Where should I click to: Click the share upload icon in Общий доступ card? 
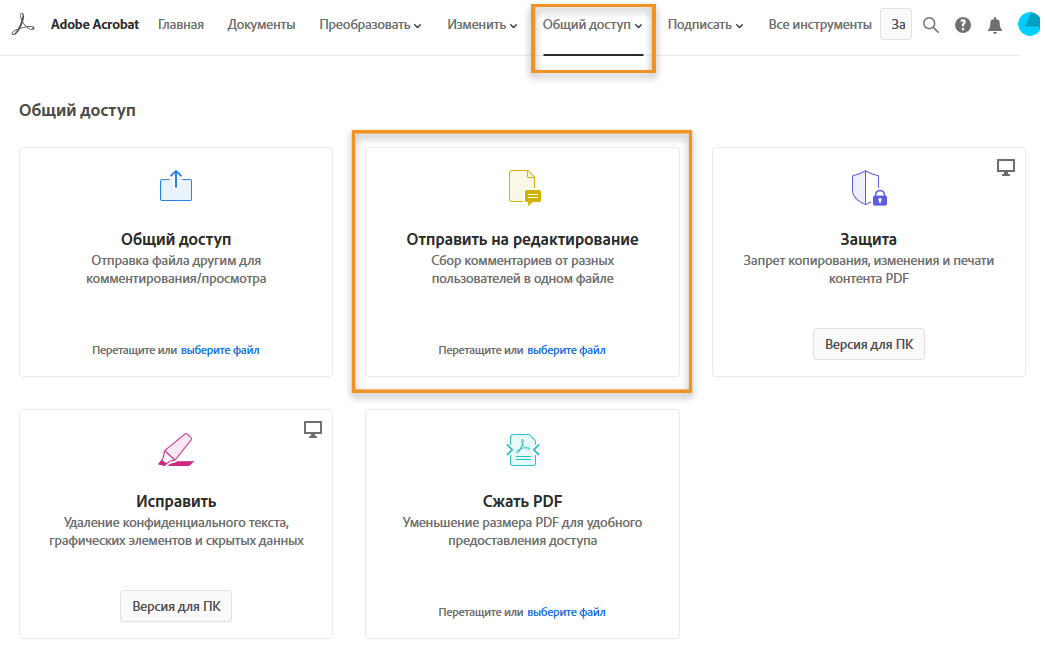tap(176, 185)
